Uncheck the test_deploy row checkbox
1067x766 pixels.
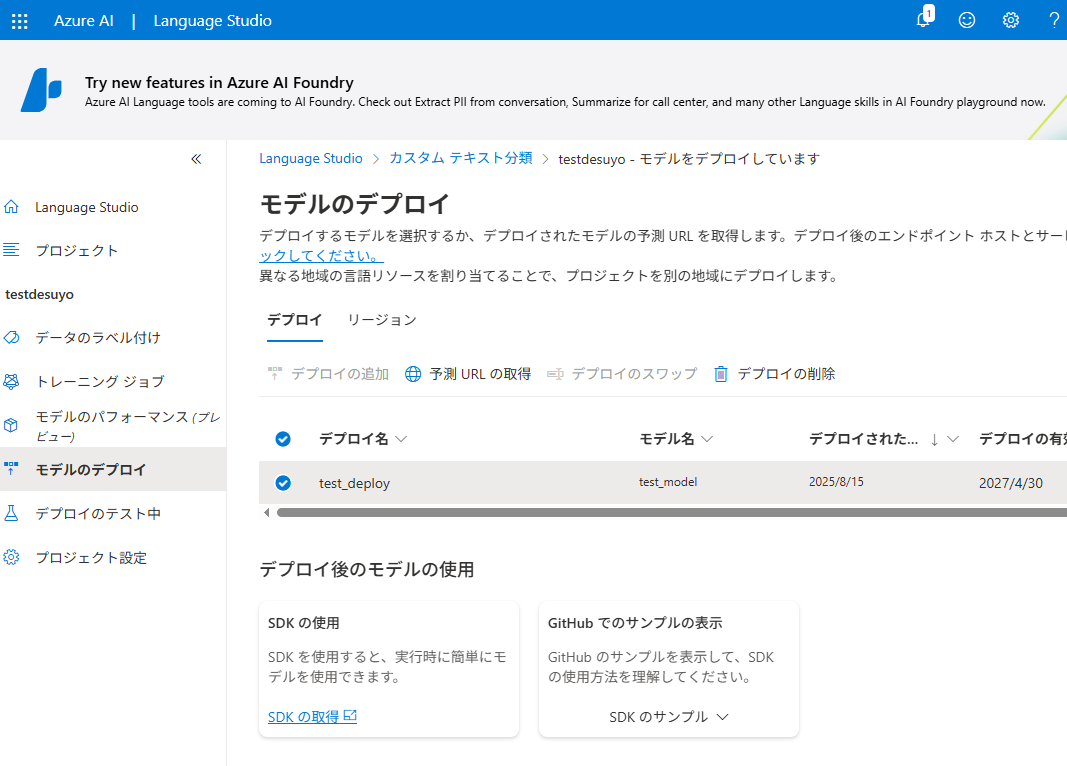point(283,483)
